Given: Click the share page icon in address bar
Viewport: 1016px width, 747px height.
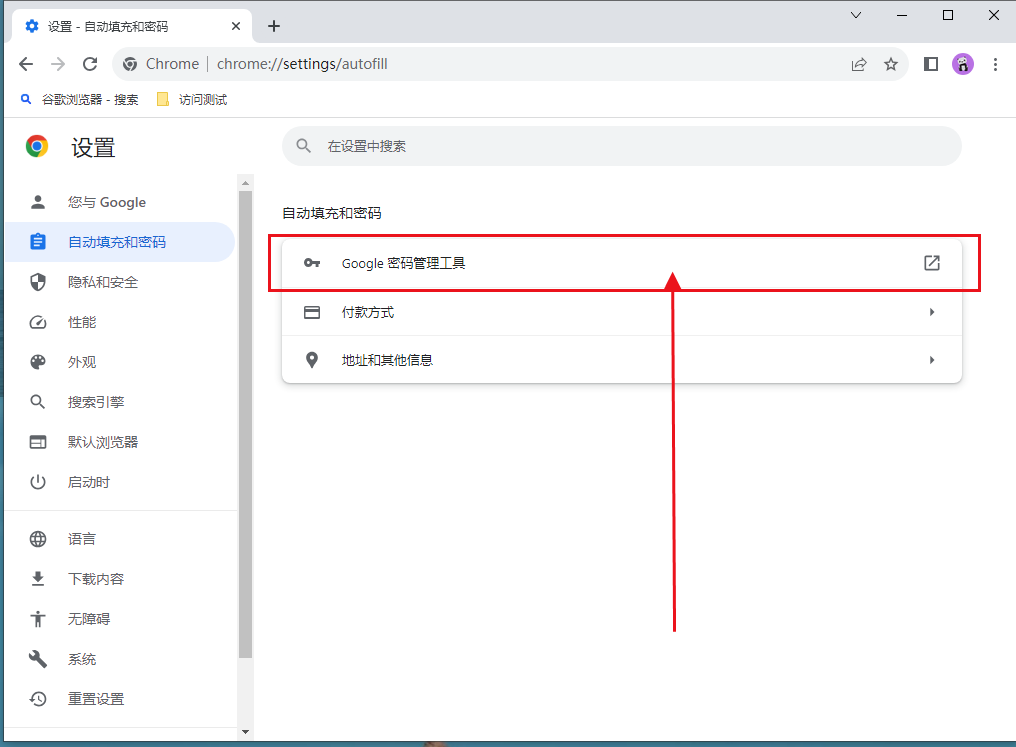Looking at the screenshot, I should point(859,64).
